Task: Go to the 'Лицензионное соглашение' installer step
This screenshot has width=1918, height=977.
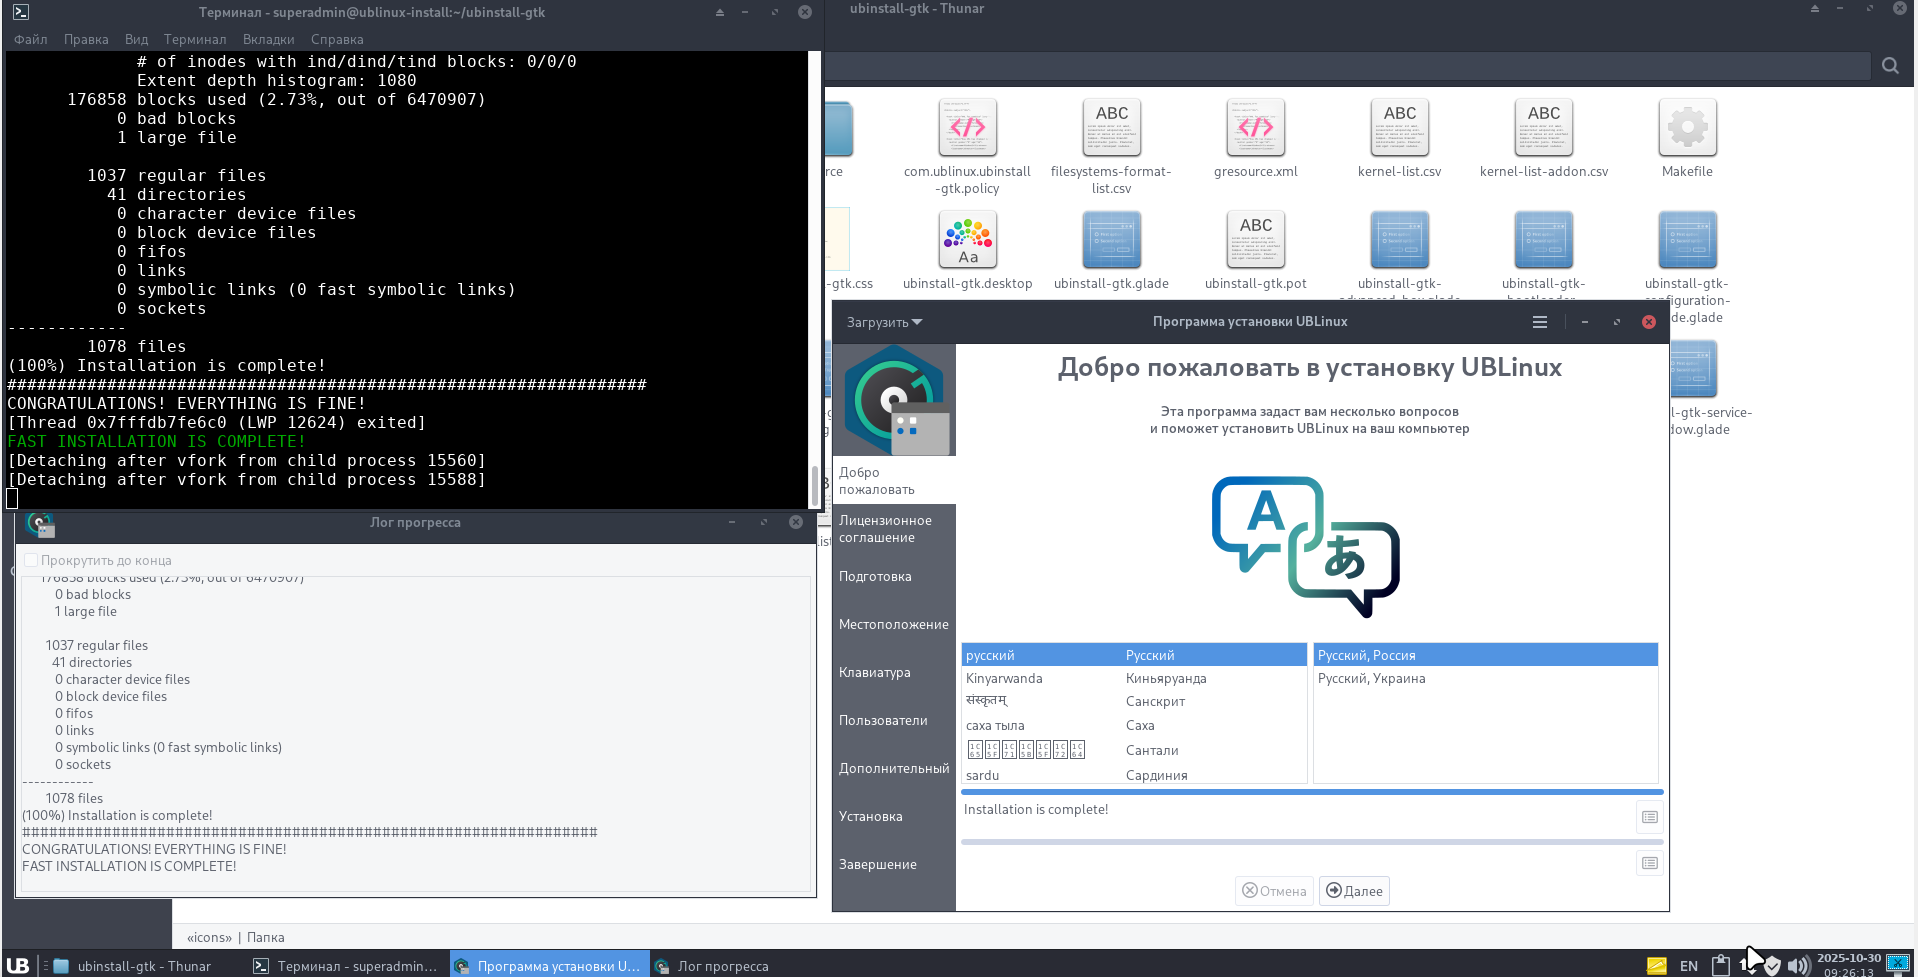Action: pyautogui.click(x=894, y=529)
